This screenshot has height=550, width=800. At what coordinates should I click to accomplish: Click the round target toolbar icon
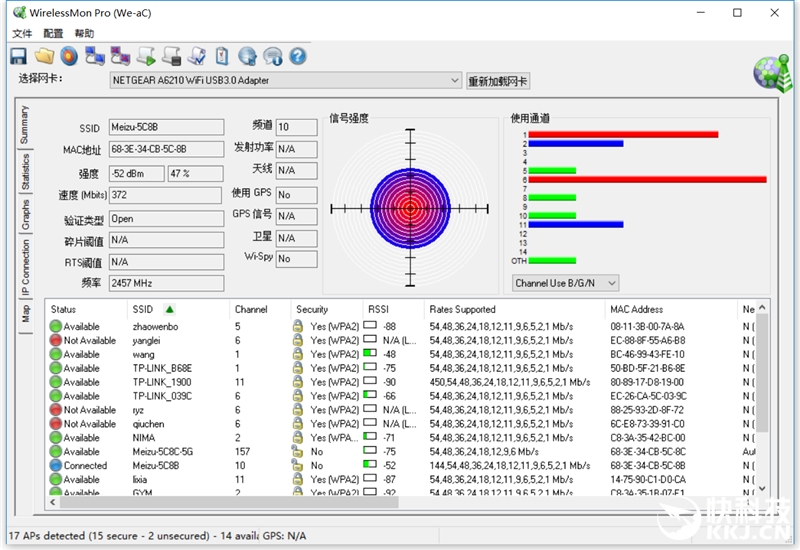point(68,56)
